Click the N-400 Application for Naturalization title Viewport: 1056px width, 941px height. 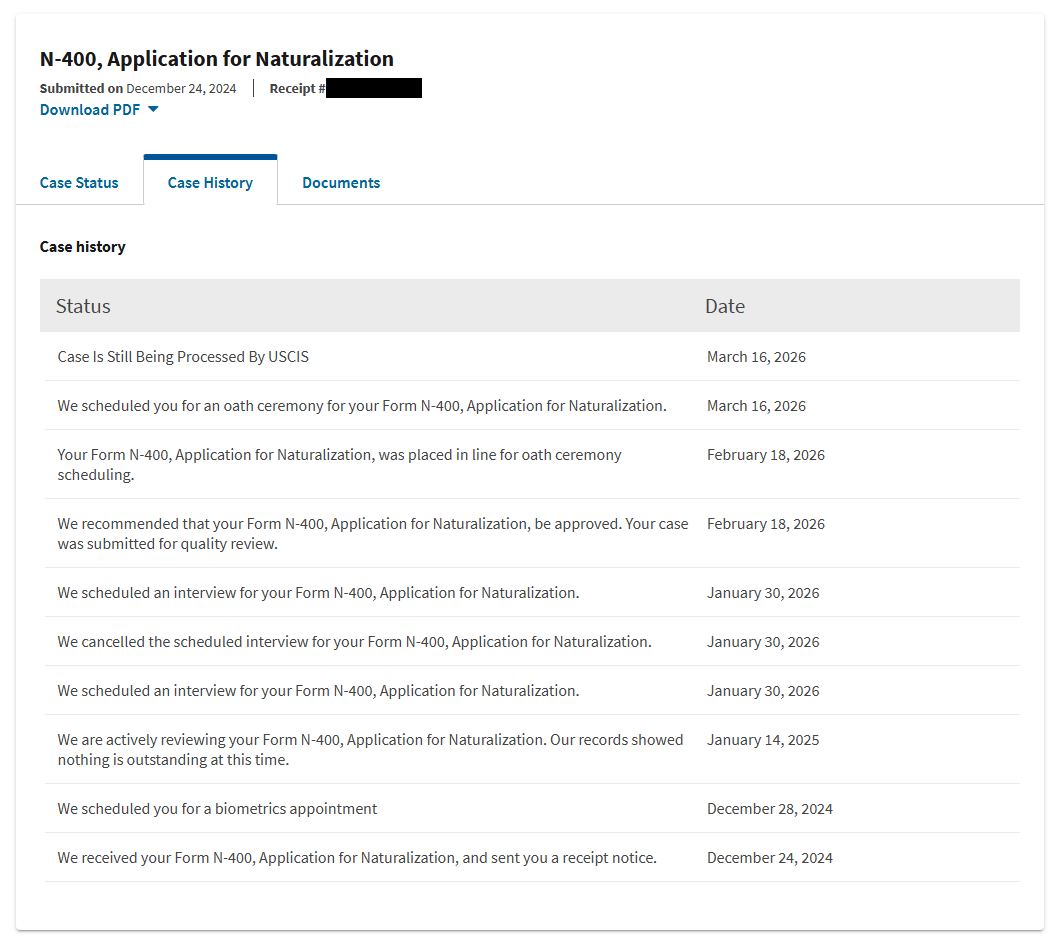tap(217, 59)
